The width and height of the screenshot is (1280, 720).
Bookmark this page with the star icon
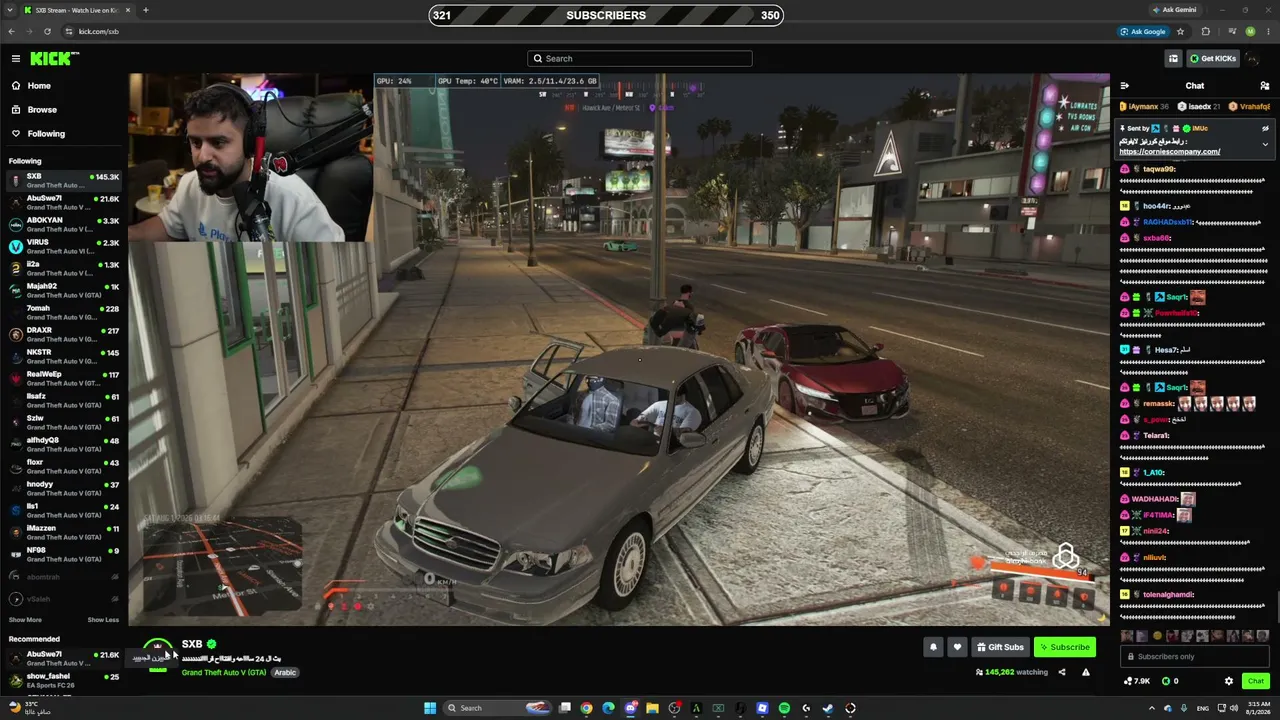[1180, 32]
